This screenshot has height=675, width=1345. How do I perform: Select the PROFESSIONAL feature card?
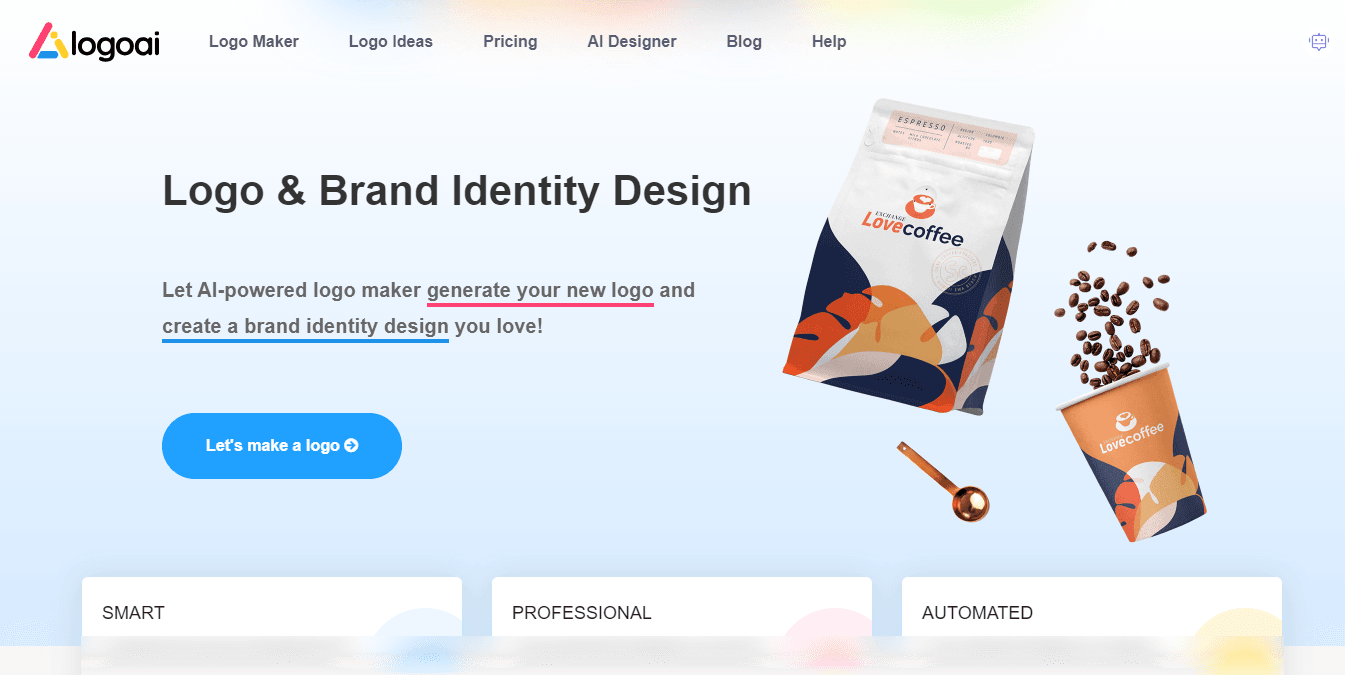(682, 612)
